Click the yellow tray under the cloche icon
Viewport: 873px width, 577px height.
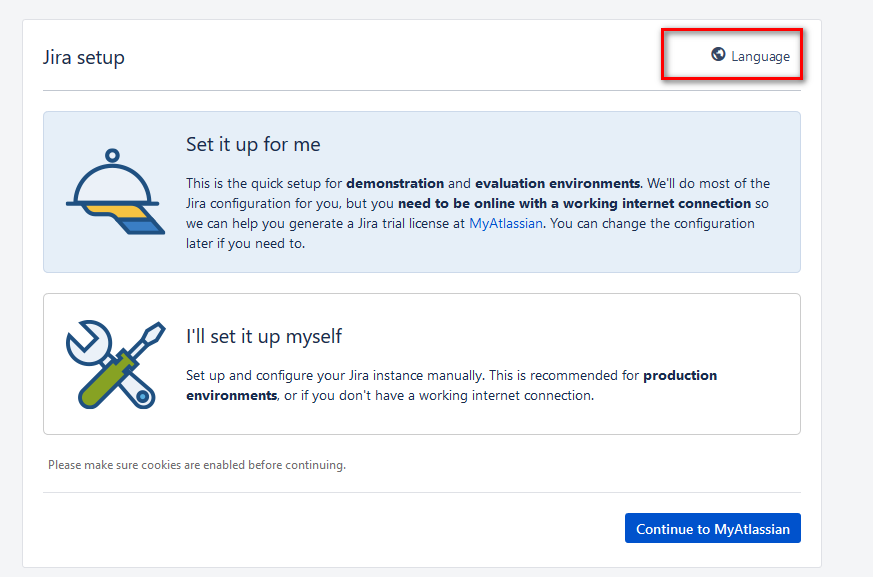click(x=116, y=212)
